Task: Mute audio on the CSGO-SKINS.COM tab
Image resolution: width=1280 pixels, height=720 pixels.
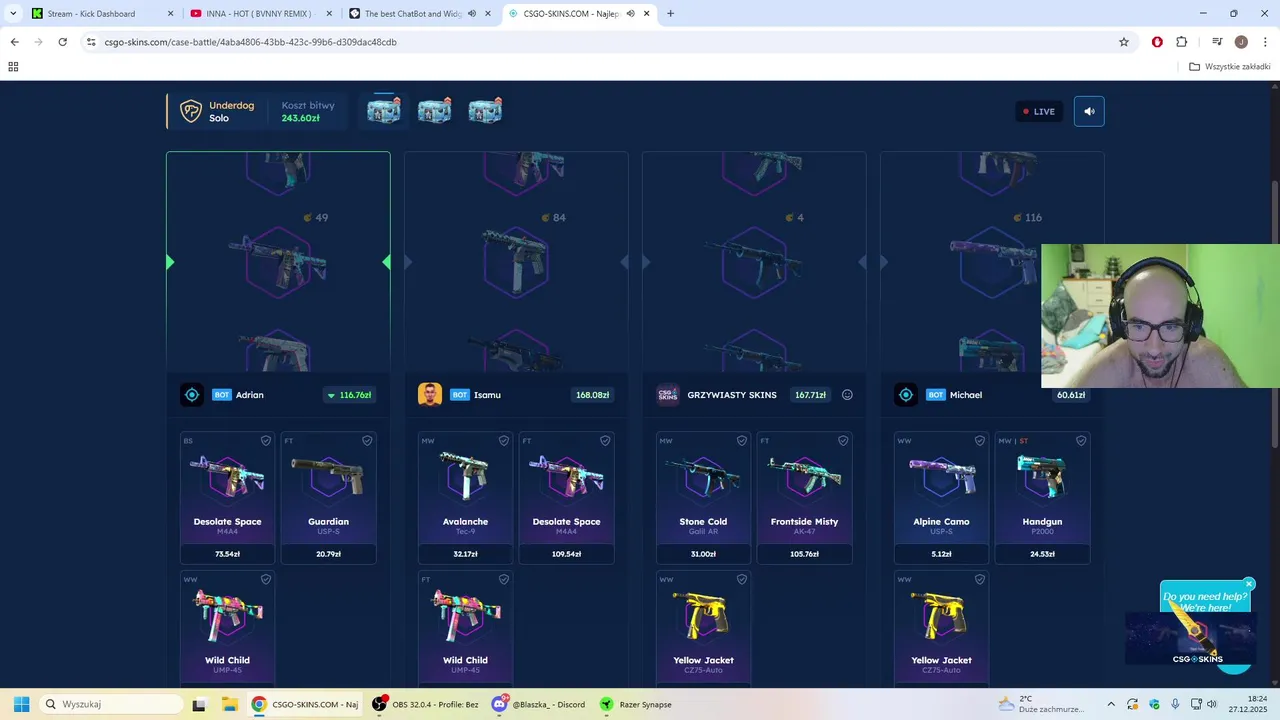Action: 630,14
